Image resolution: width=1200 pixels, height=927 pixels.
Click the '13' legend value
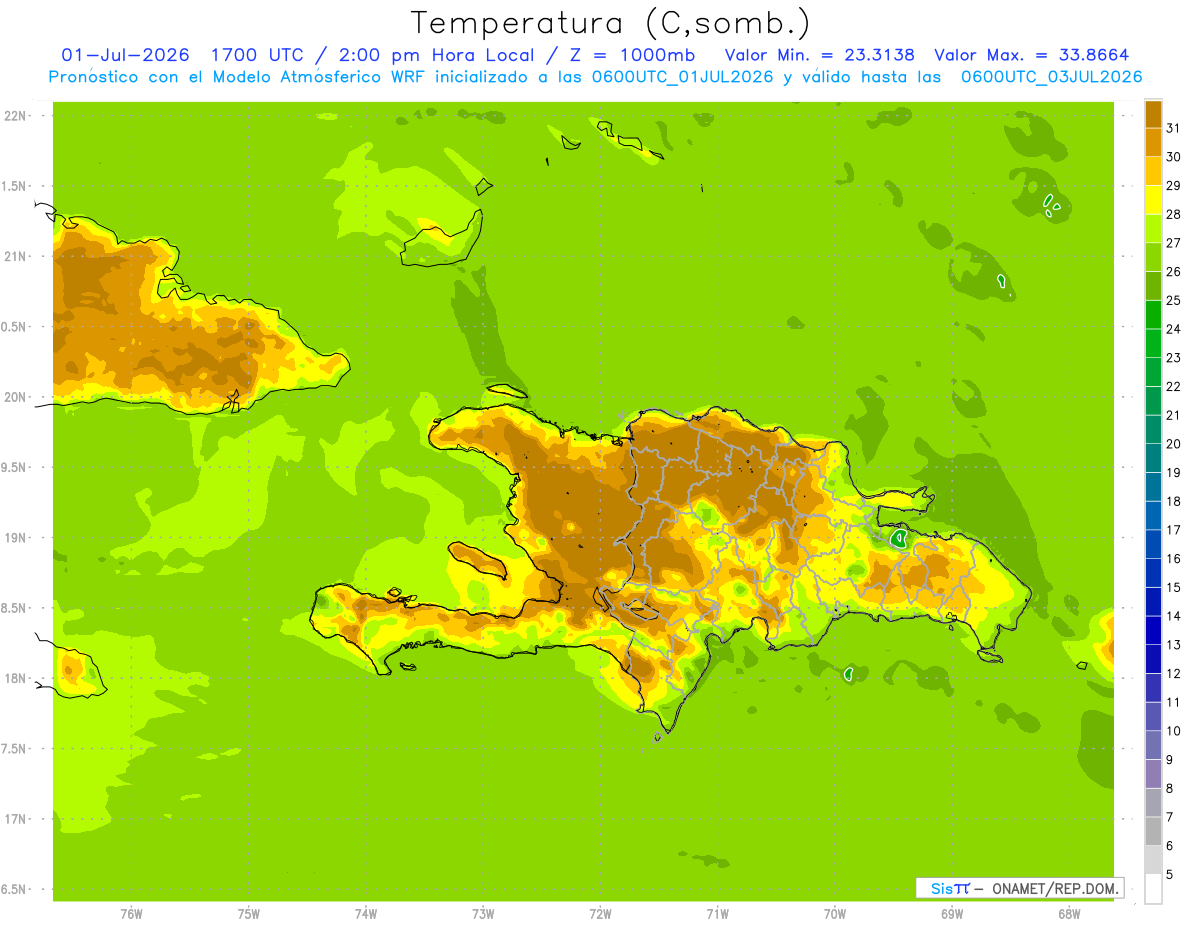coord(1173,645)
